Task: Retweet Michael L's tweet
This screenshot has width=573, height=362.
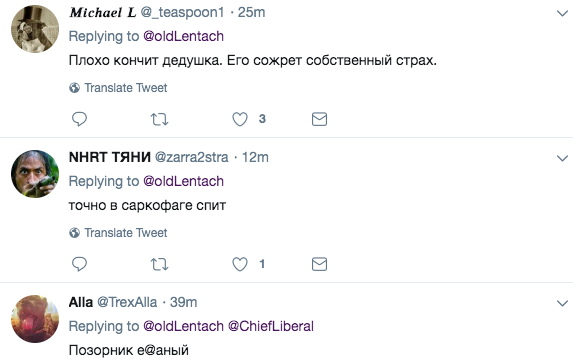Action: tap(159, 119)
